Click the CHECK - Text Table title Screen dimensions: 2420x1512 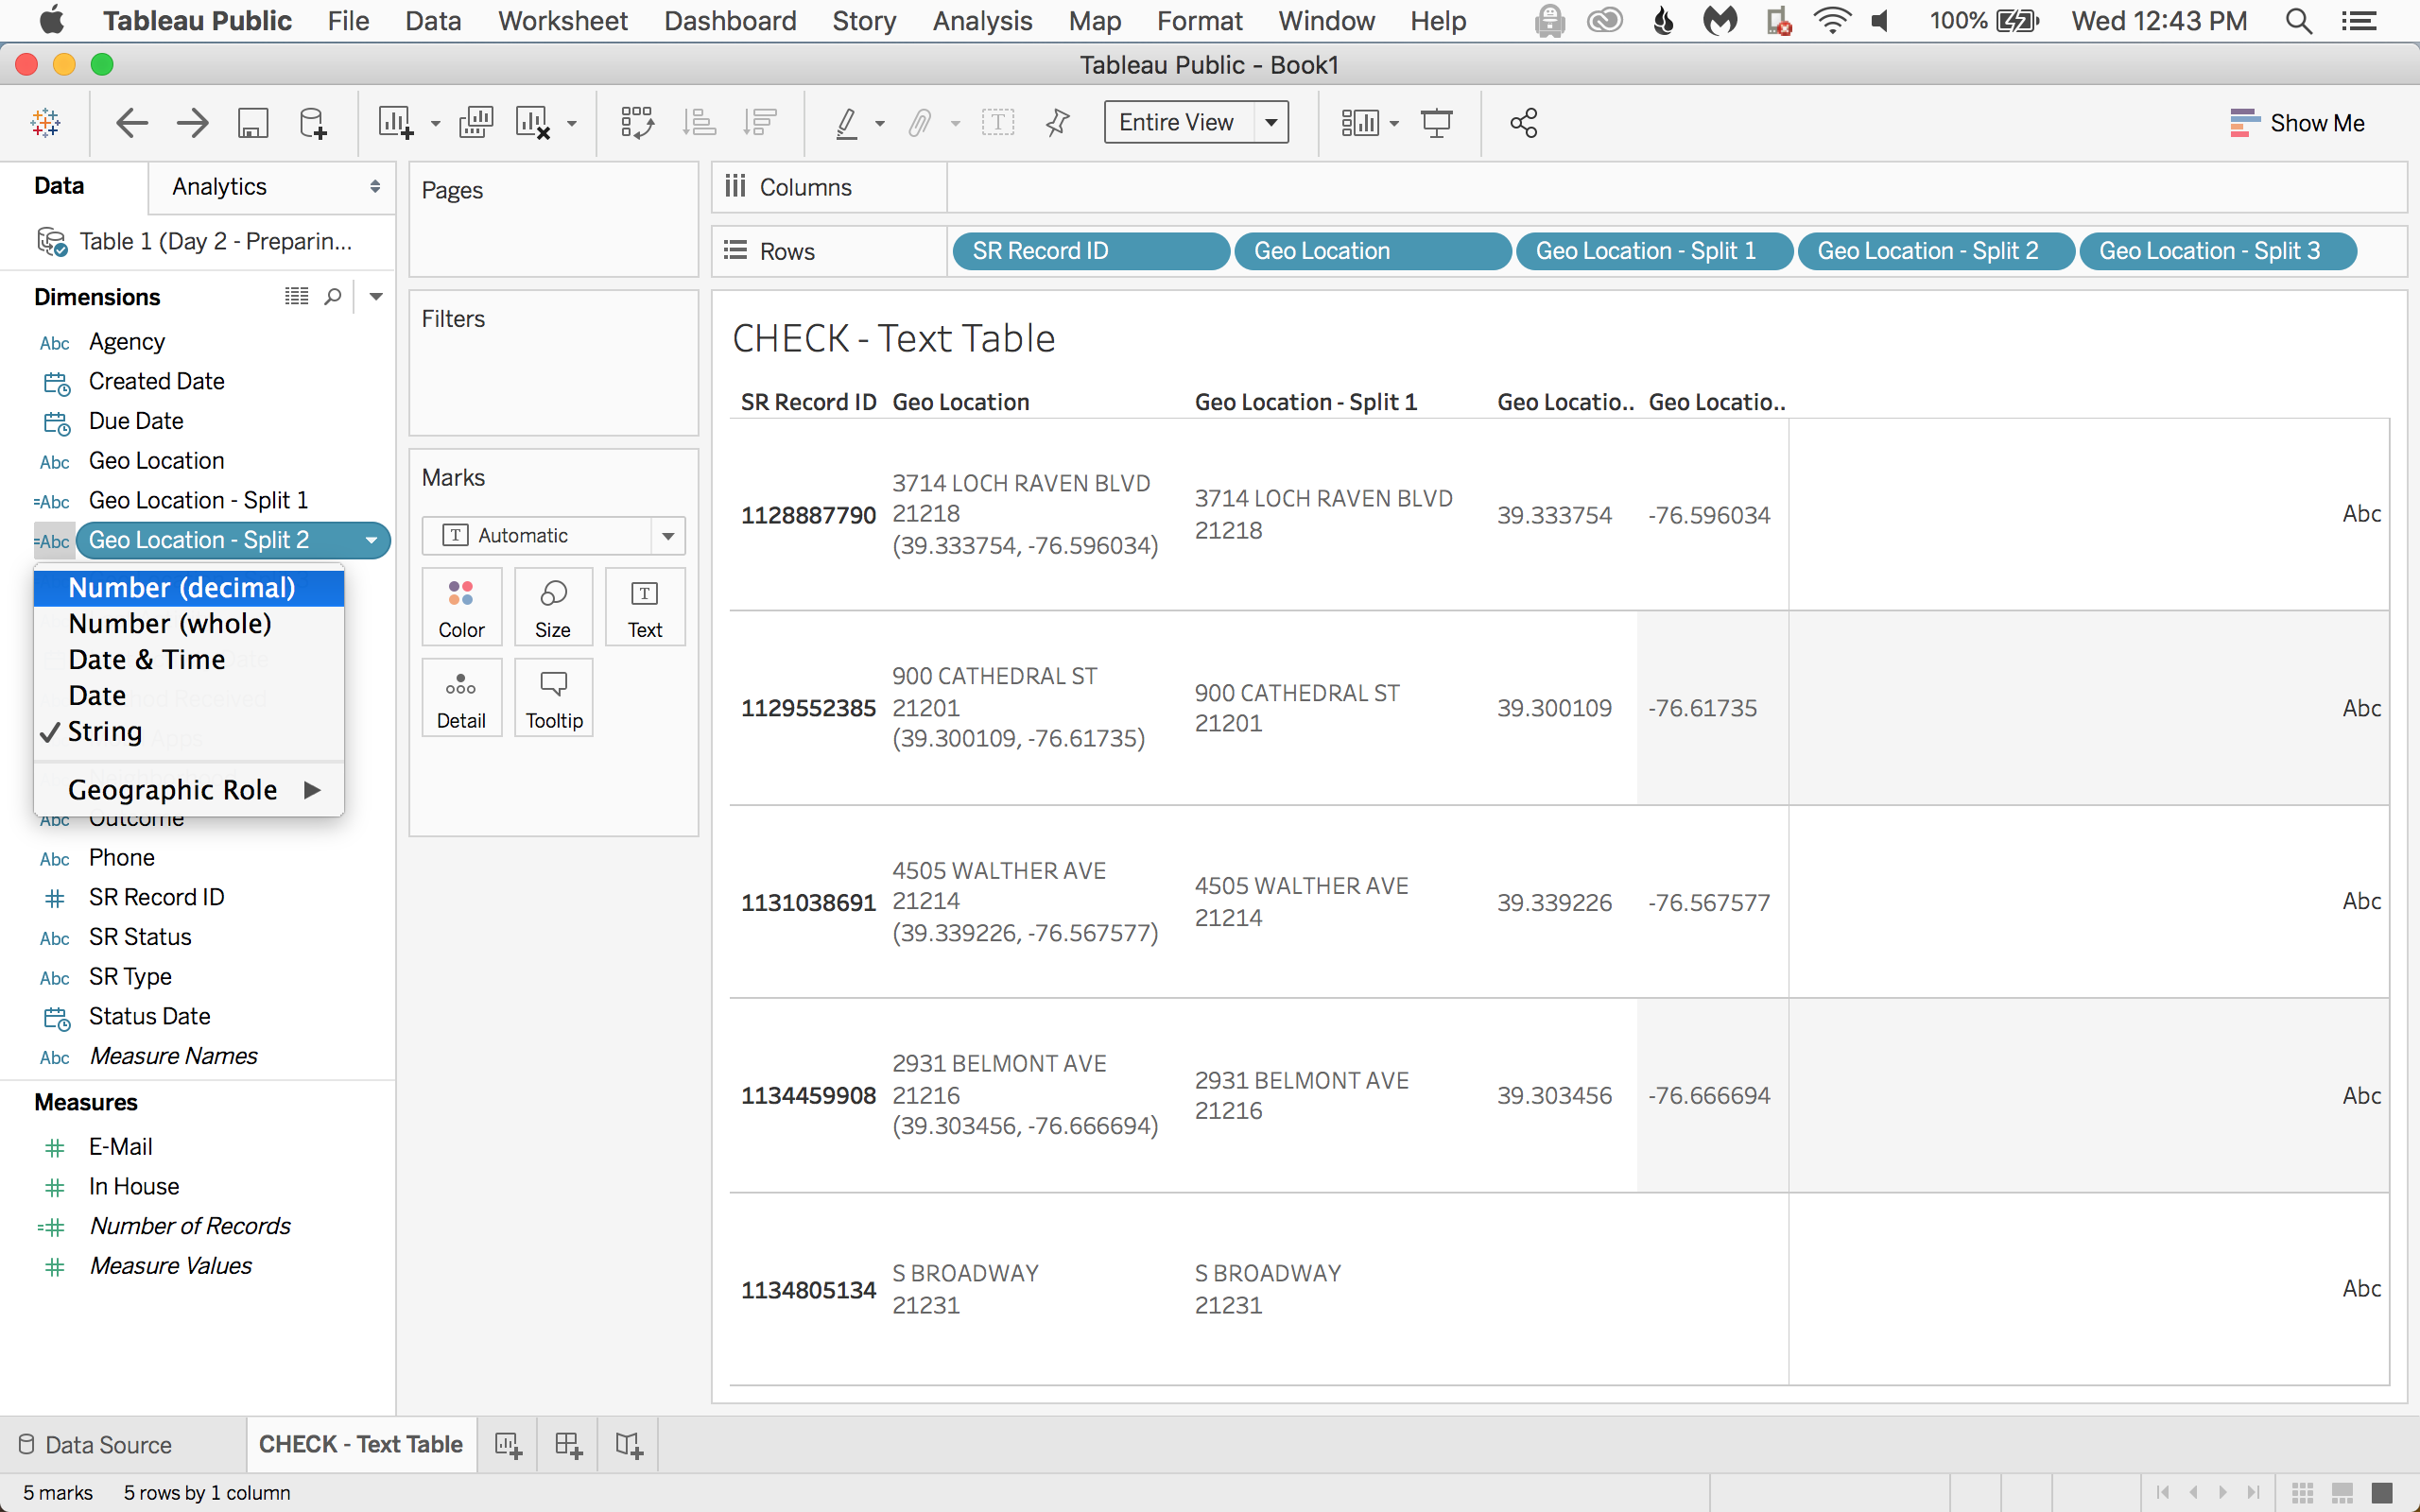tap(894, 339)
